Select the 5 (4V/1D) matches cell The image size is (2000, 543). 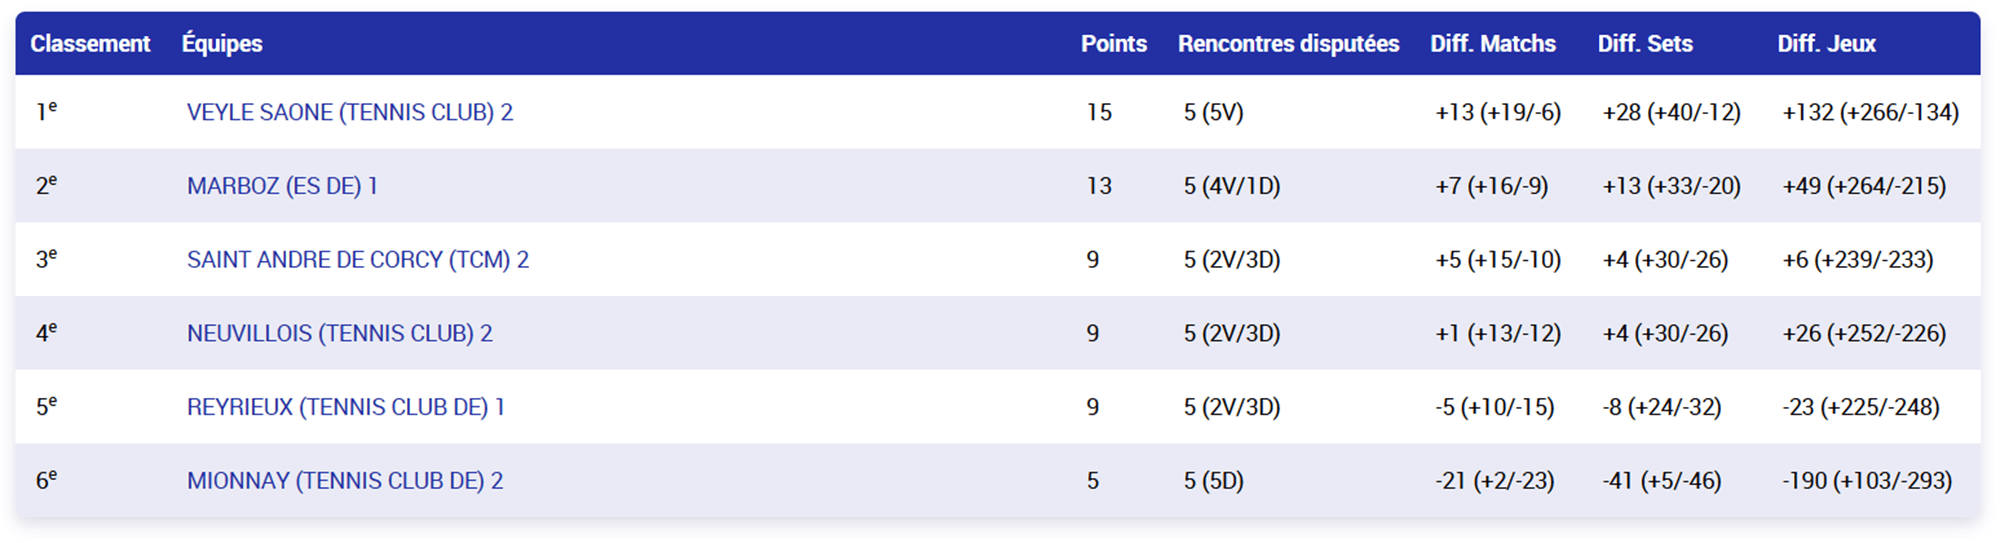tap(1232, 186)
